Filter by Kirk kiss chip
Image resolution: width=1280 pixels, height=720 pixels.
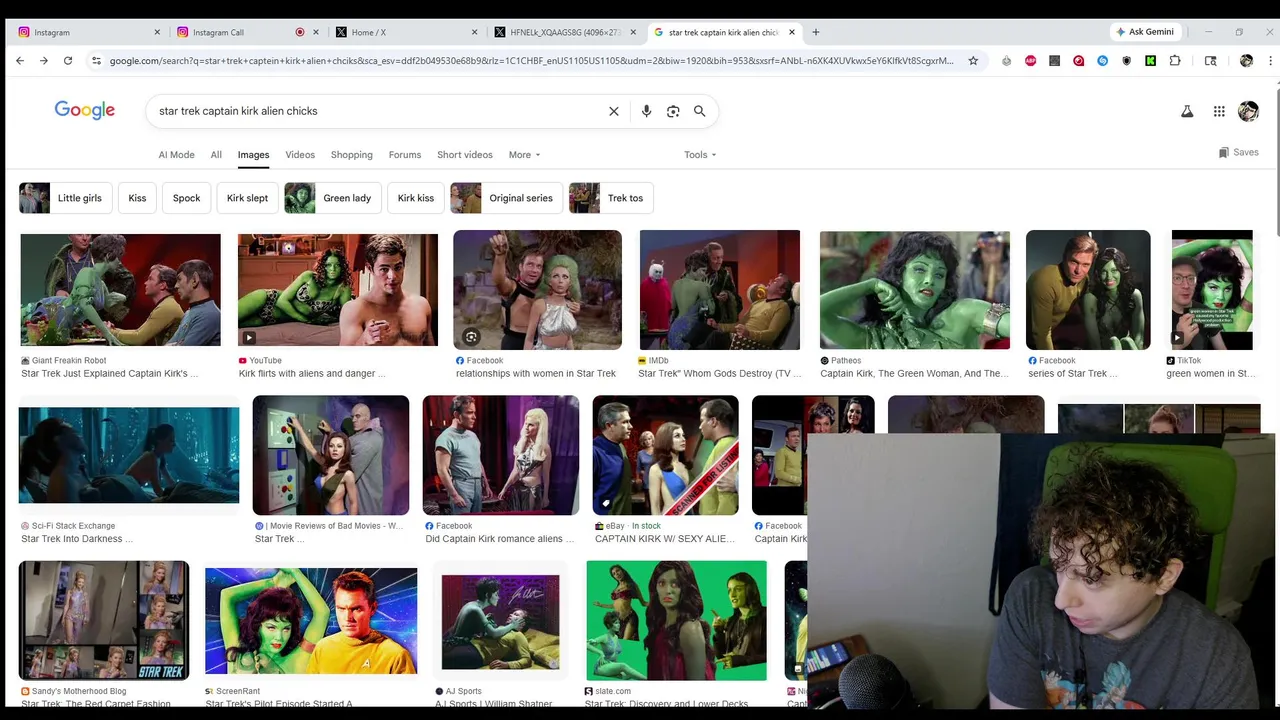click(416, 198)
